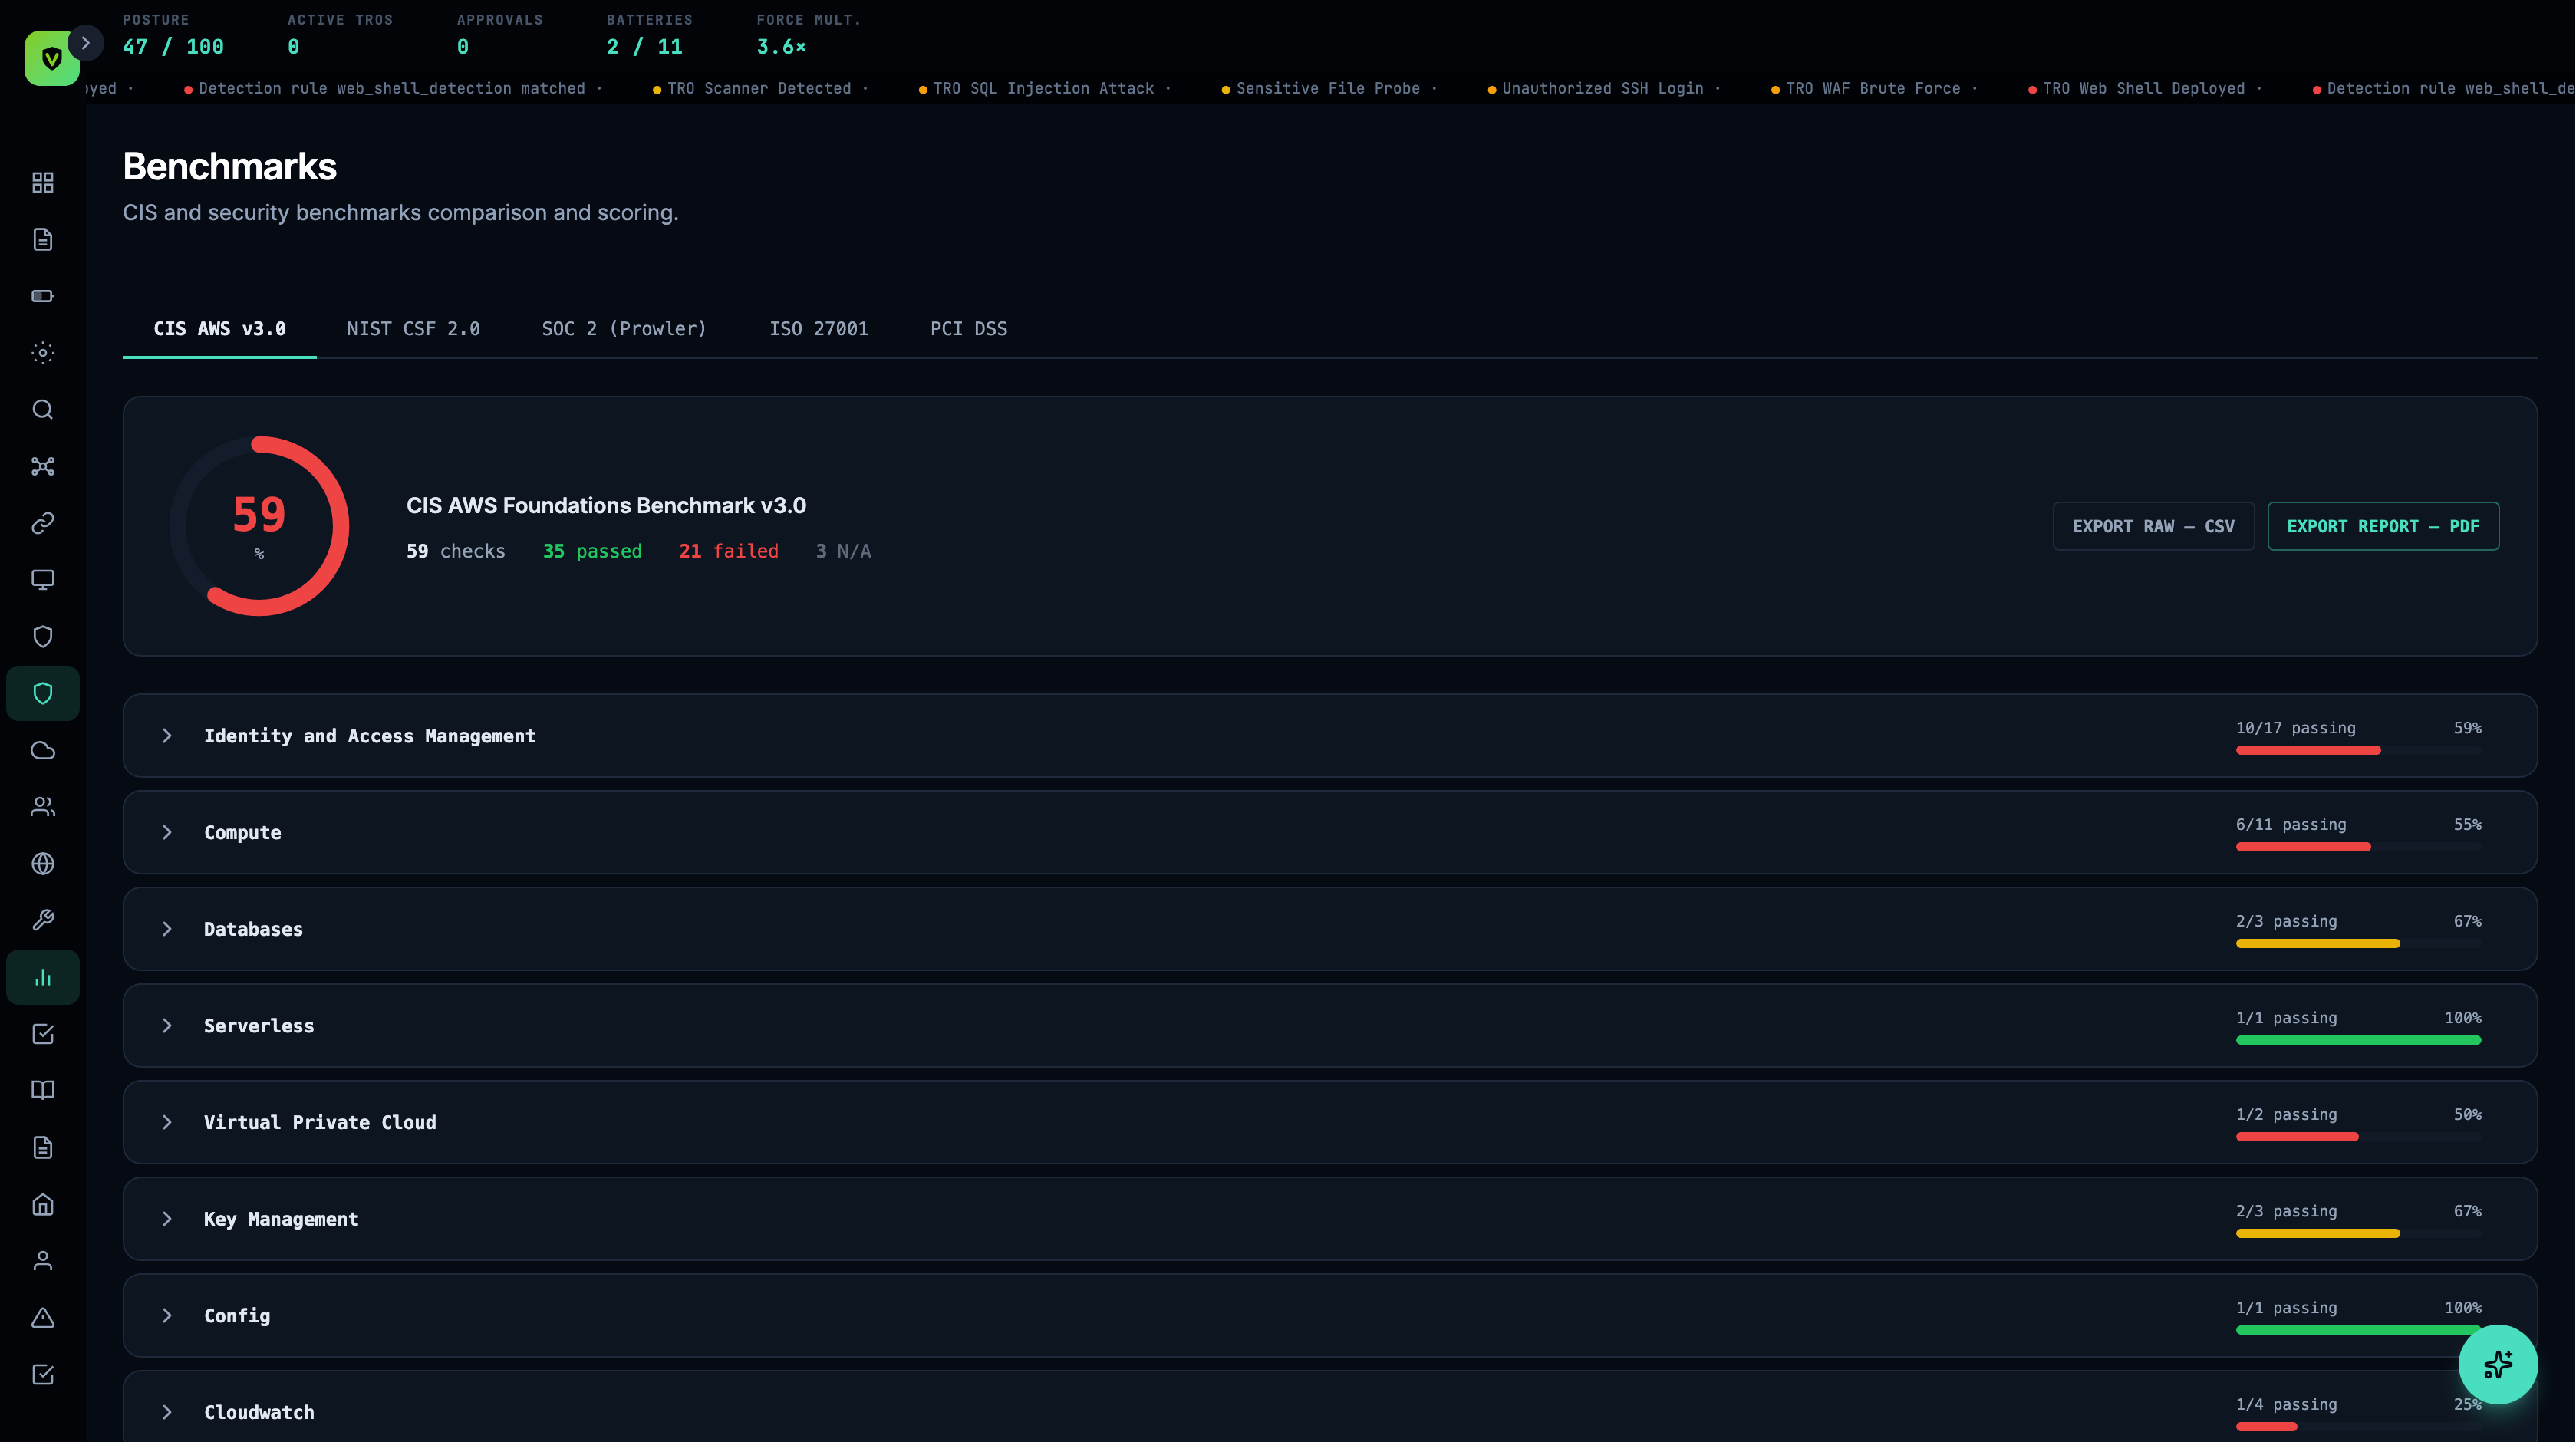Screen dimensions: 2576x1442
Task: Switch to the NIST CSF 2.0 tab
Action: click(x=413, y=328)
